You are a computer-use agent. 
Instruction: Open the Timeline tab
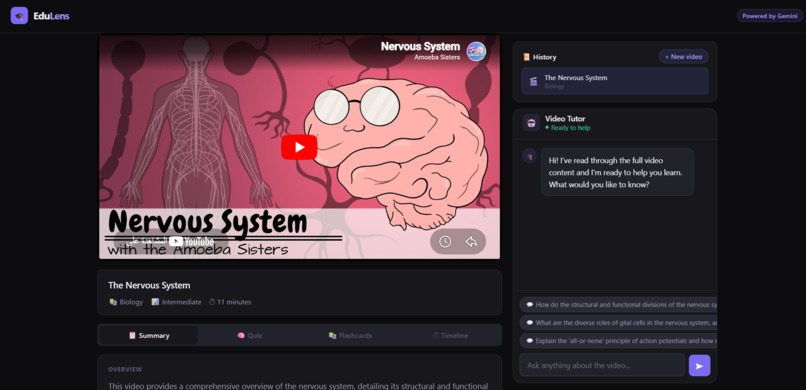(450, 336)
